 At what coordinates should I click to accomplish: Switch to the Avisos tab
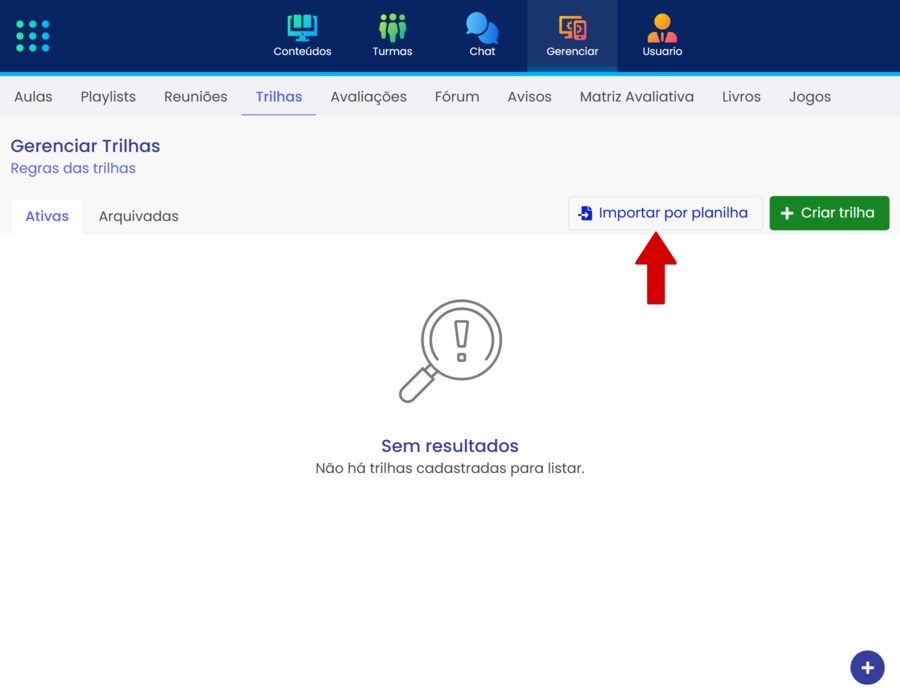529,96
